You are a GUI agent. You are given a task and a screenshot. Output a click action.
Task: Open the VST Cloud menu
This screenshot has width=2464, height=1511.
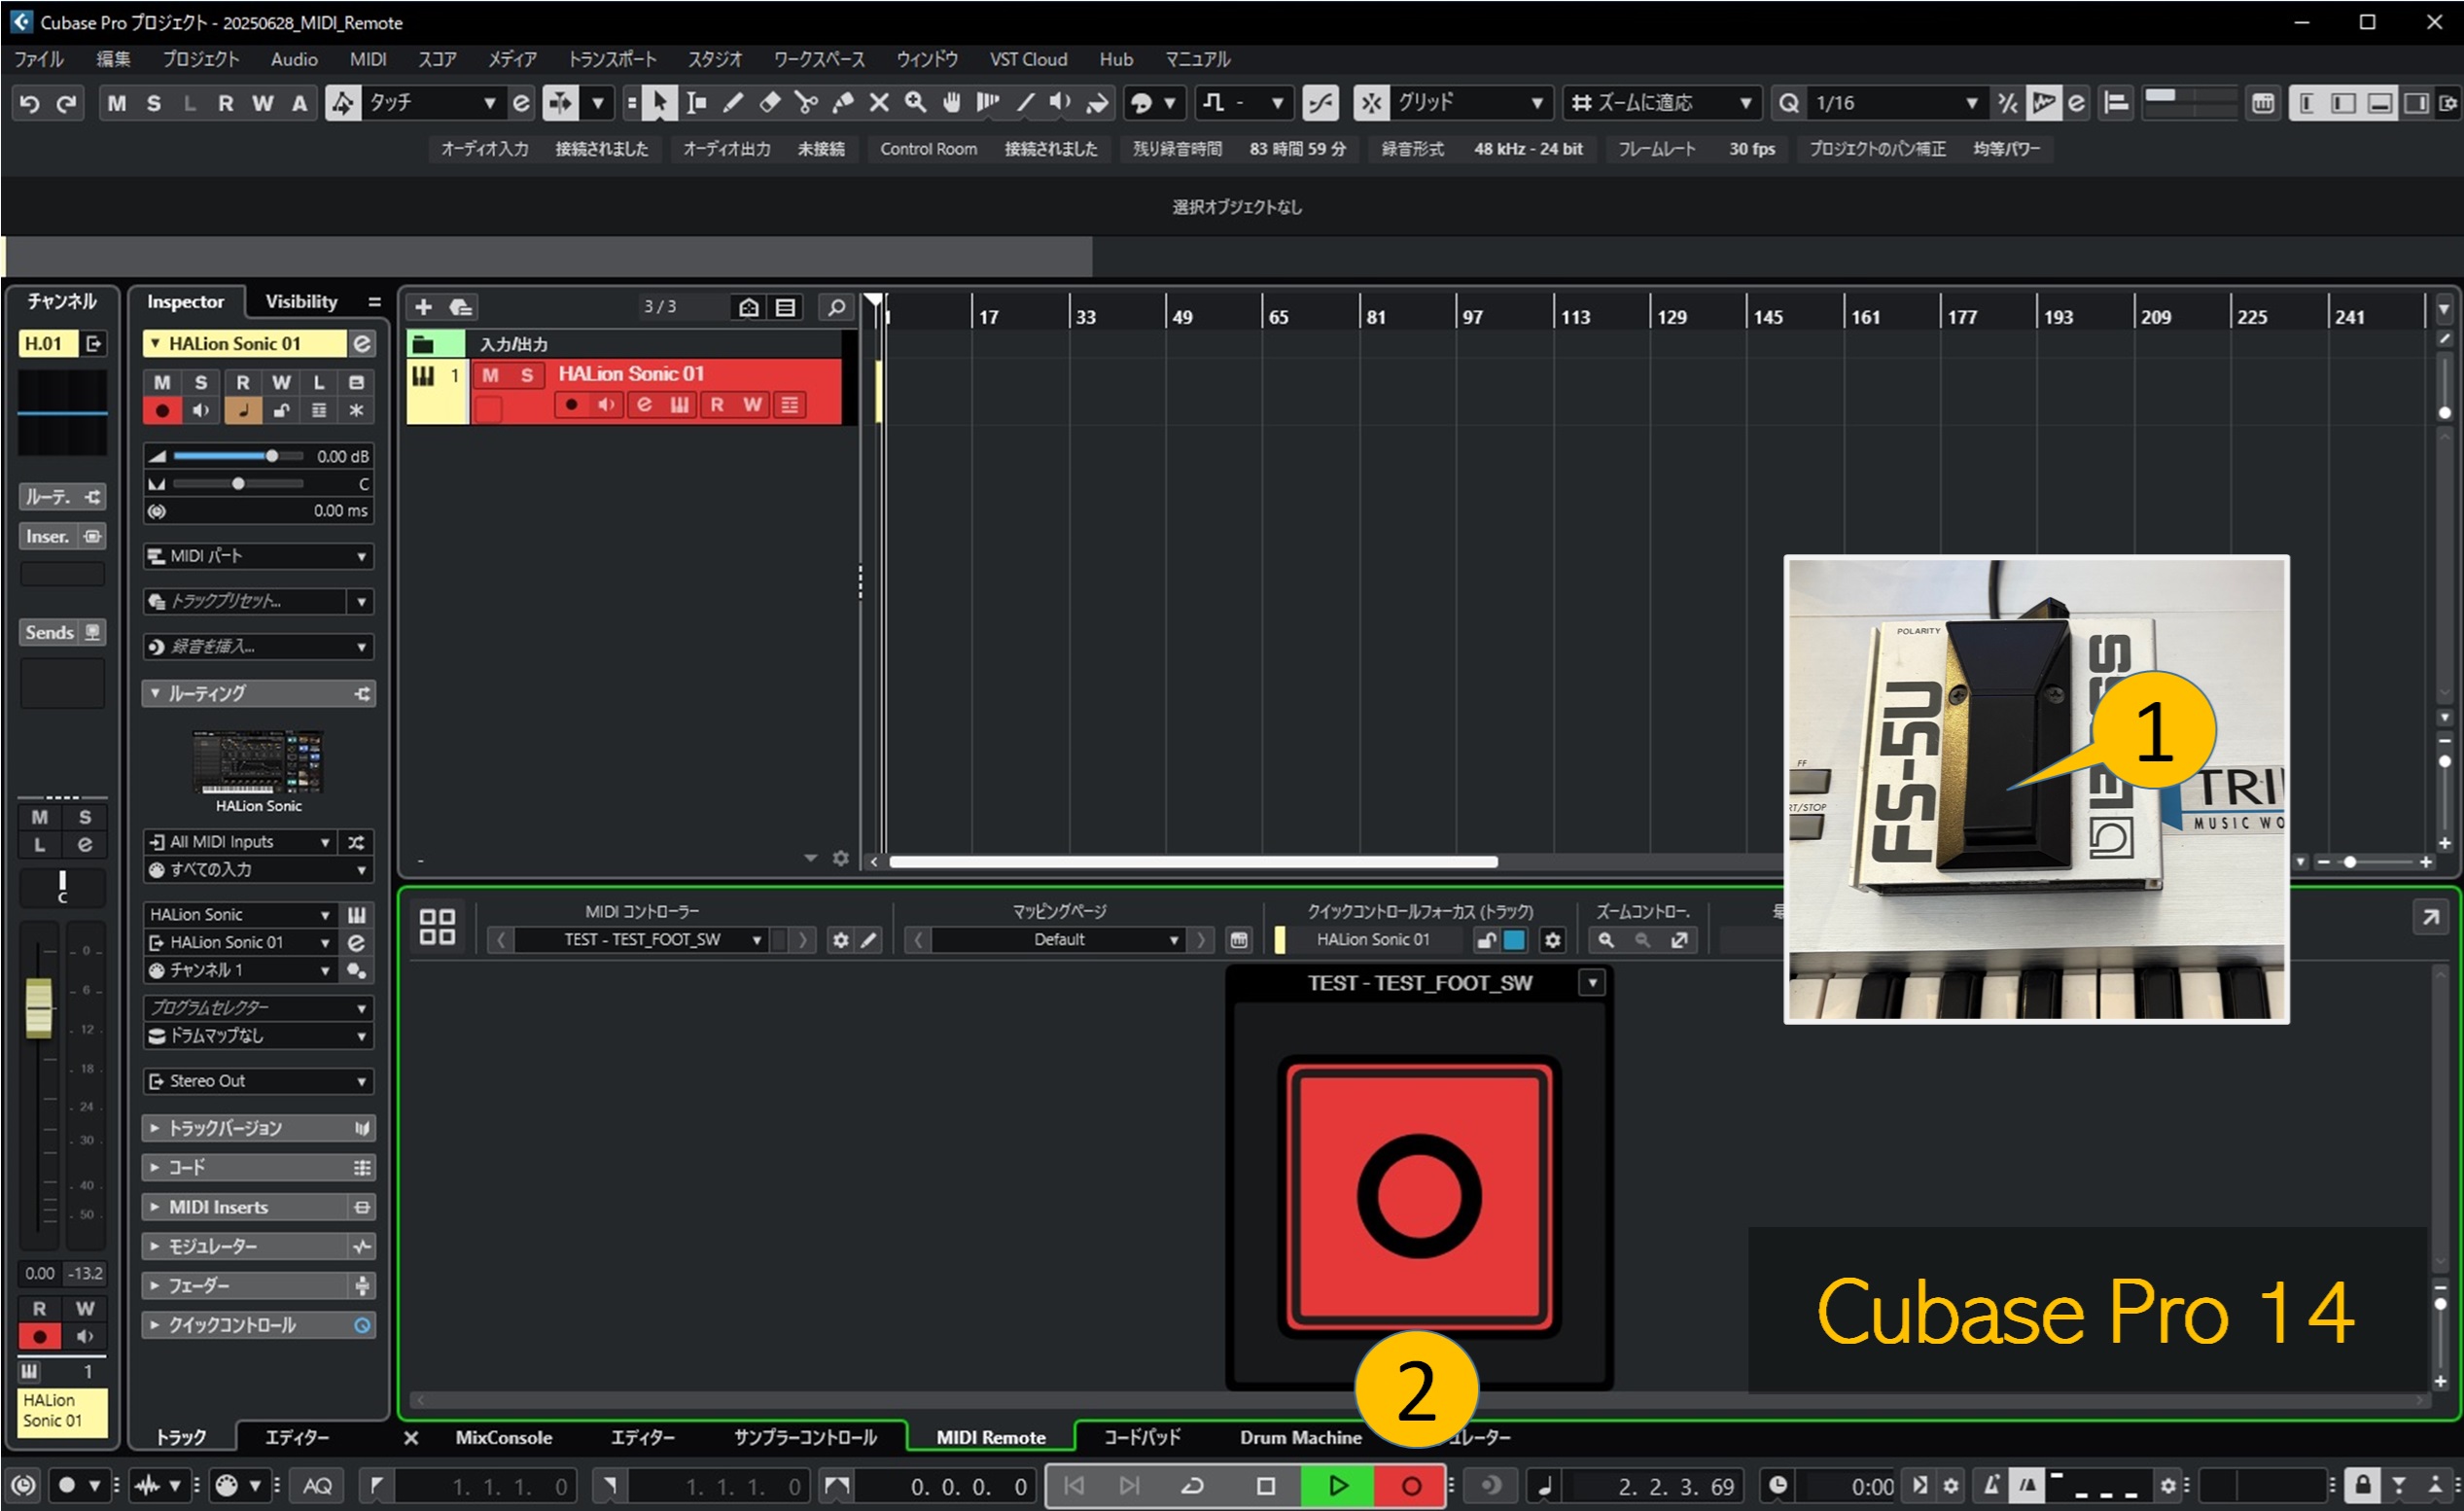[x=1028, y=60]
